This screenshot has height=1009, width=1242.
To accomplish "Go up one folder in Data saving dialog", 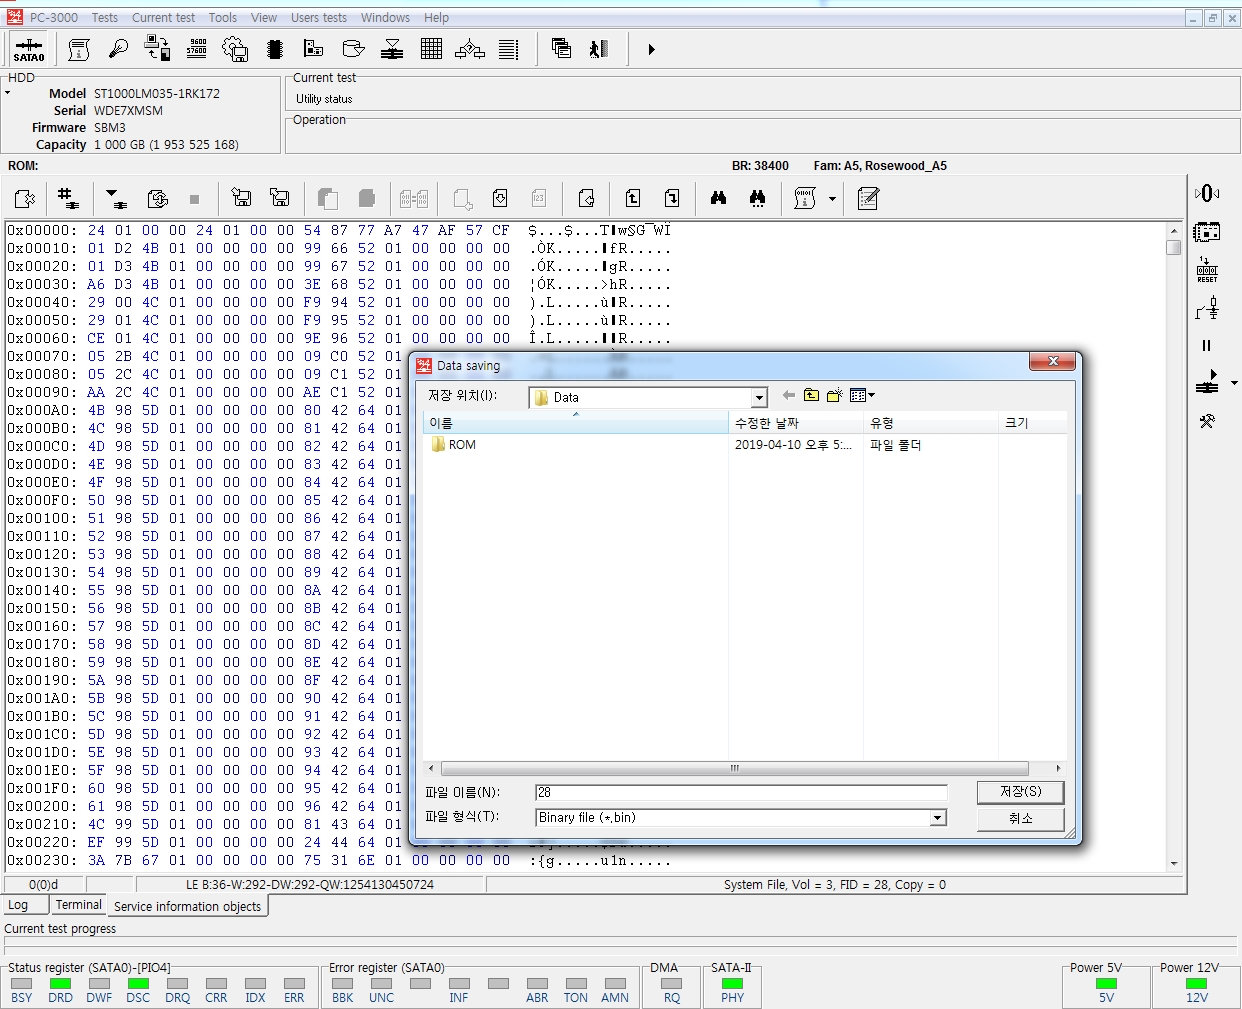I will pyautogui.click(x=811, y=395).
